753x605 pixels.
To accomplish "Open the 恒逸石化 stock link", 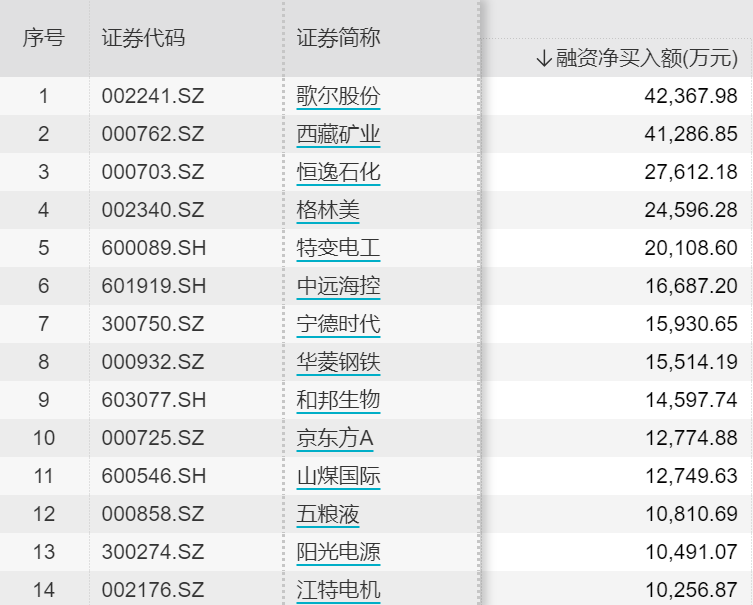I will coord(339,172).
